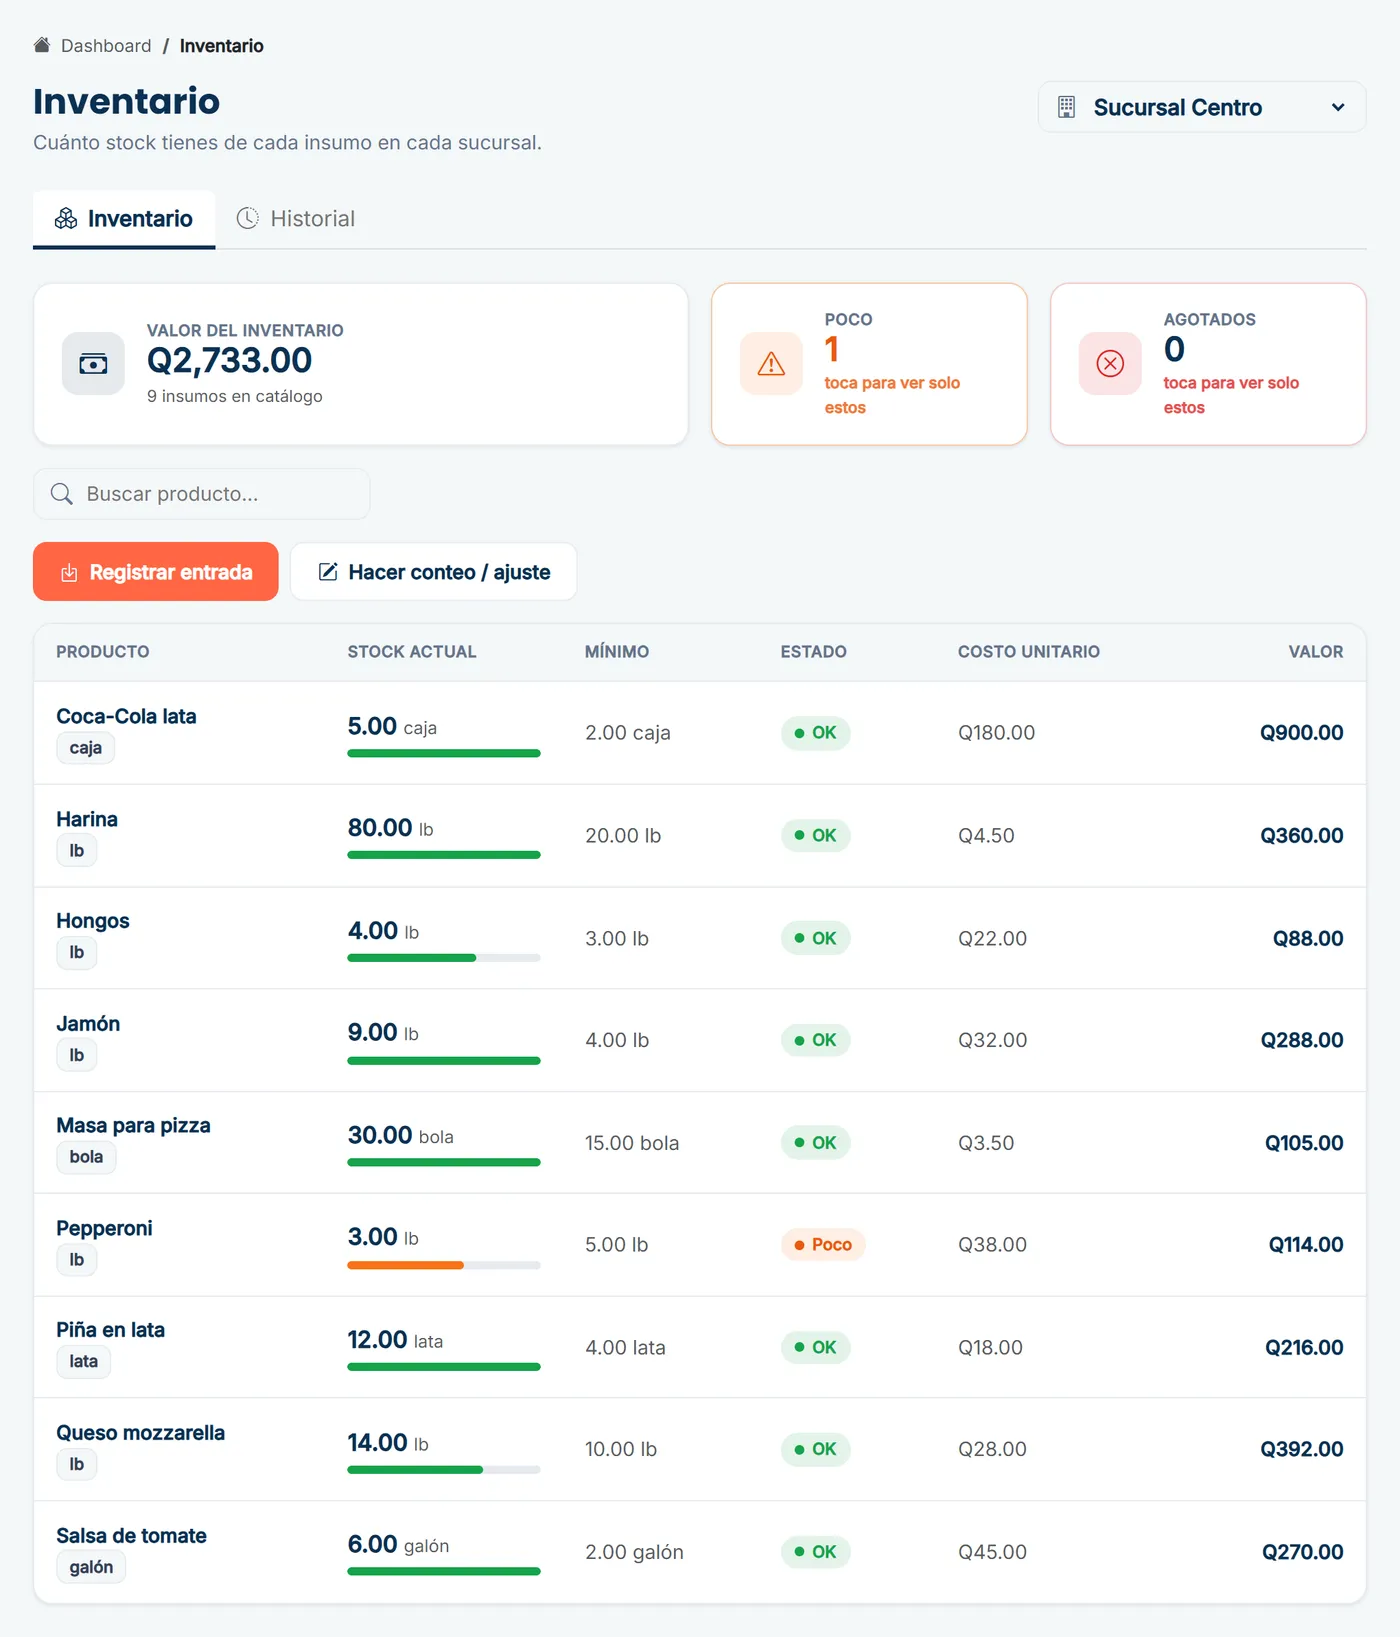This screenshot has width=1400, height=1637.
Task: Click the Registrar entrada button
Action: tap(156, 572)
